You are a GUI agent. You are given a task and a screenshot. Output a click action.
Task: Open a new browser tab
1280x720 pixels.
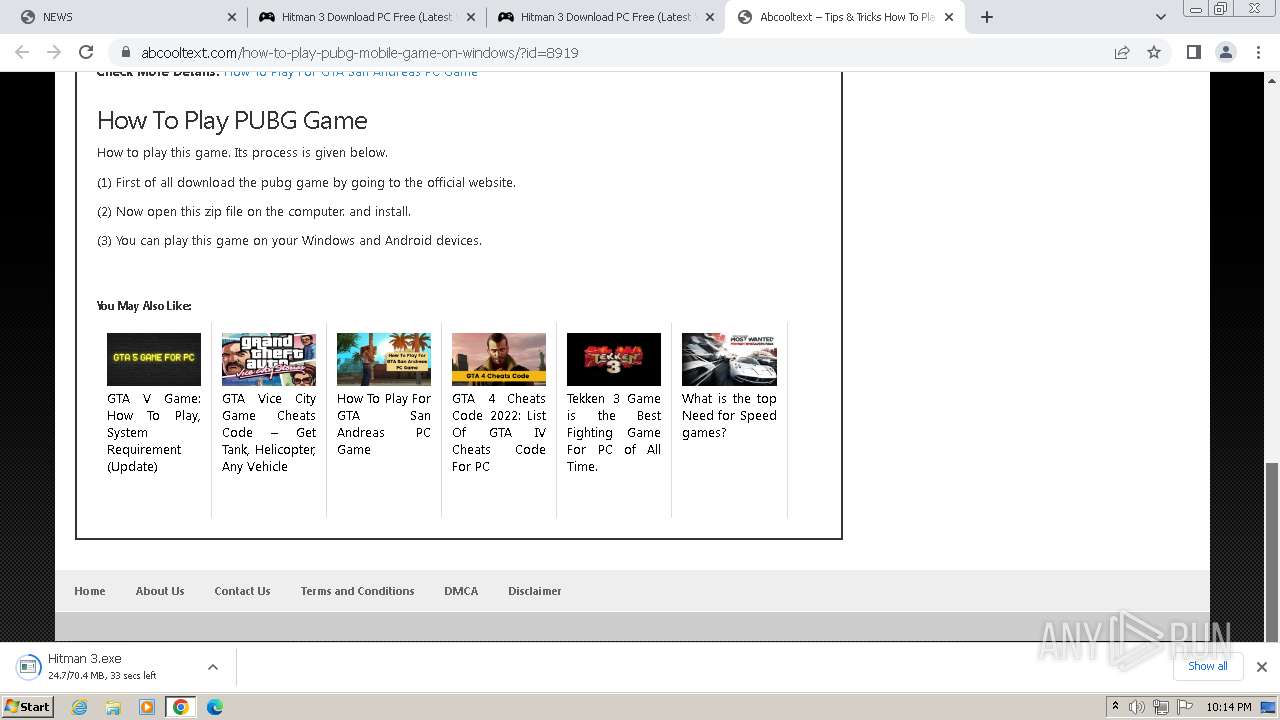(x=987, y=17)
